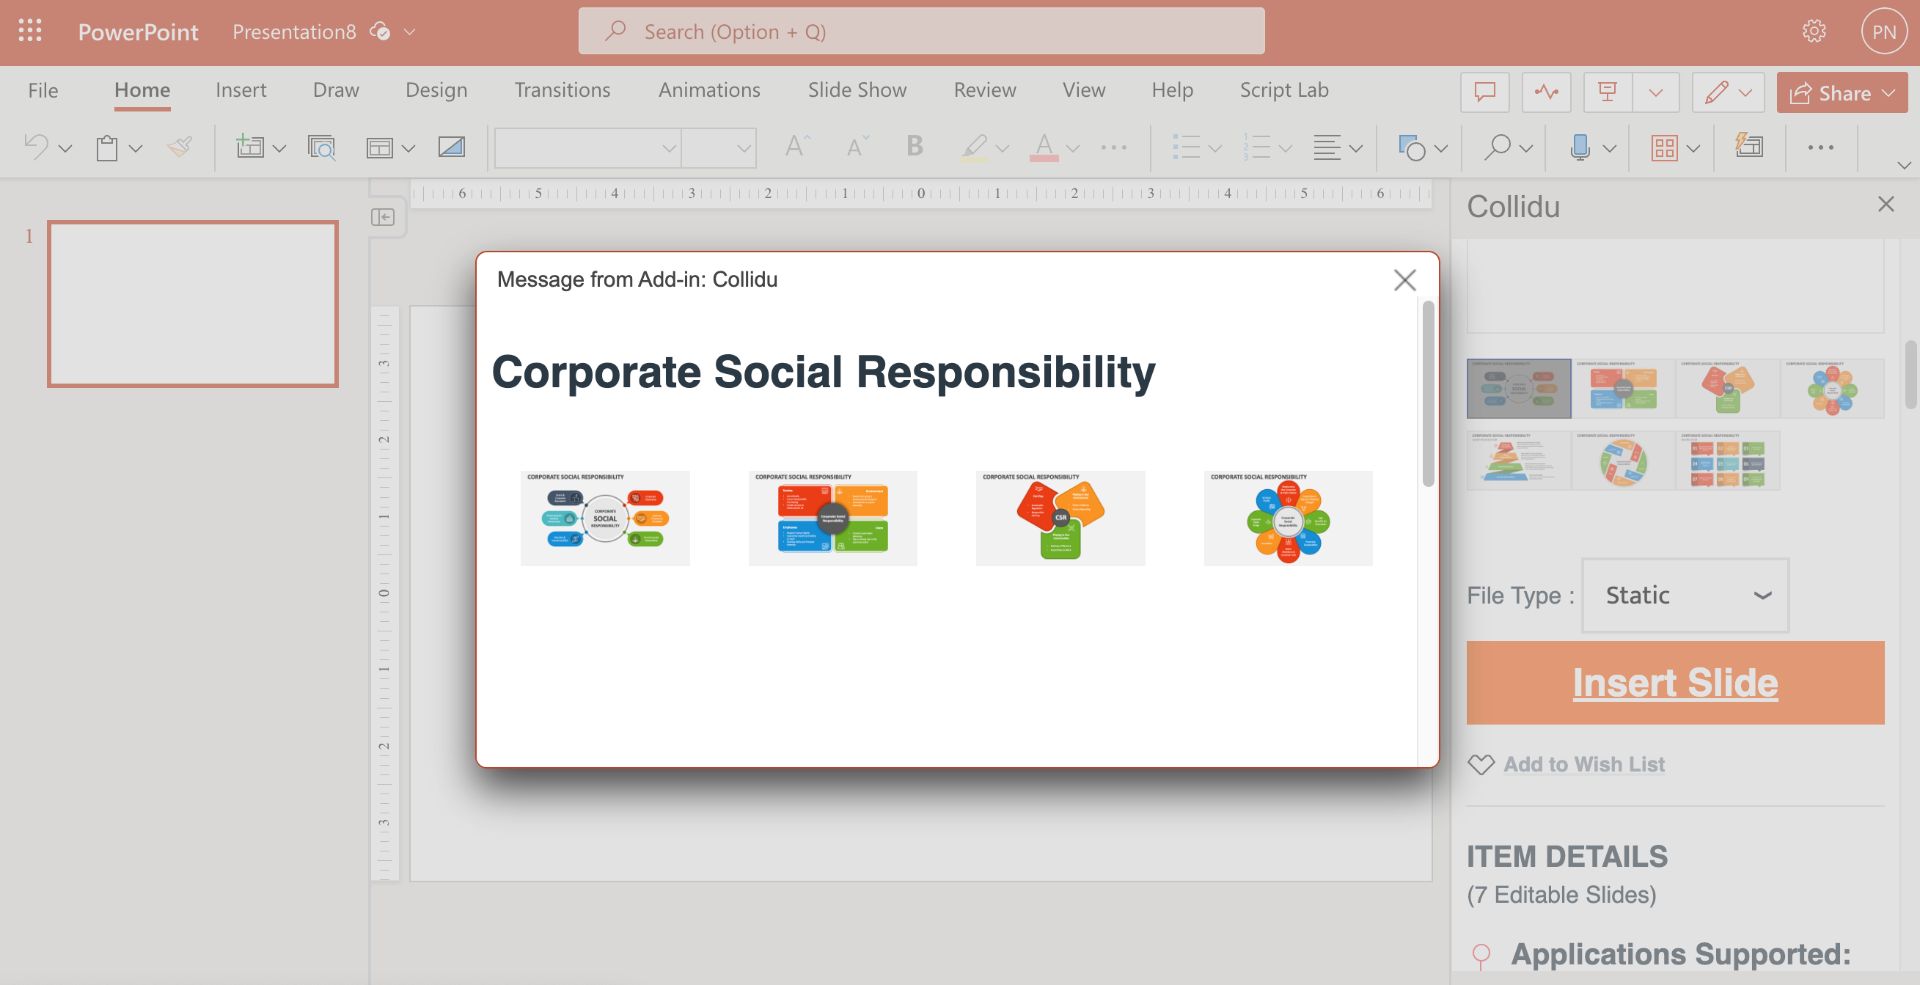
Task: Open the Comments icon near Share
Action: pyautogui.click(x=1484, y=92)
